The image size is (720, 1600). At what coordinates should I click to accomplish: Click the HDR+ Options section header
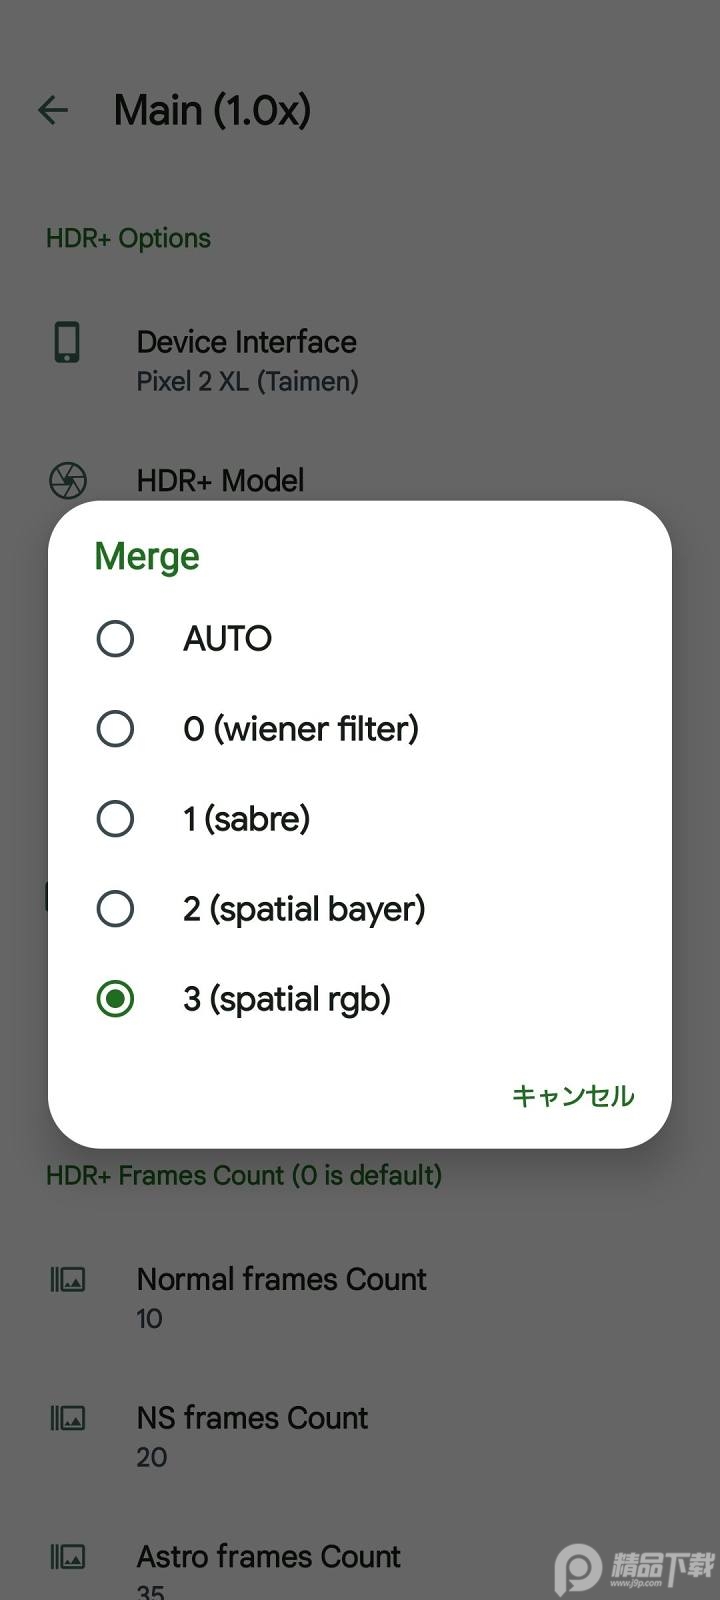(x=128, y=238)
